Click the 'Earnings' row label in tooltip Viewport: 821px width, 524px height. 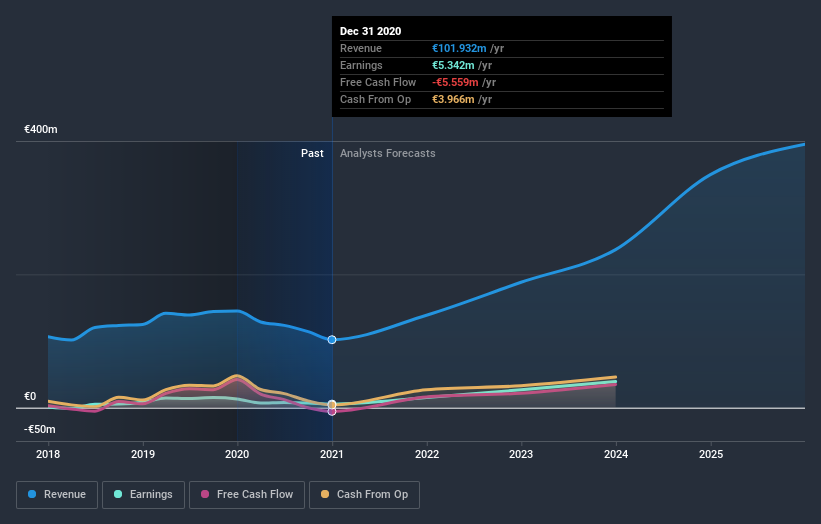tap(361, 65)
